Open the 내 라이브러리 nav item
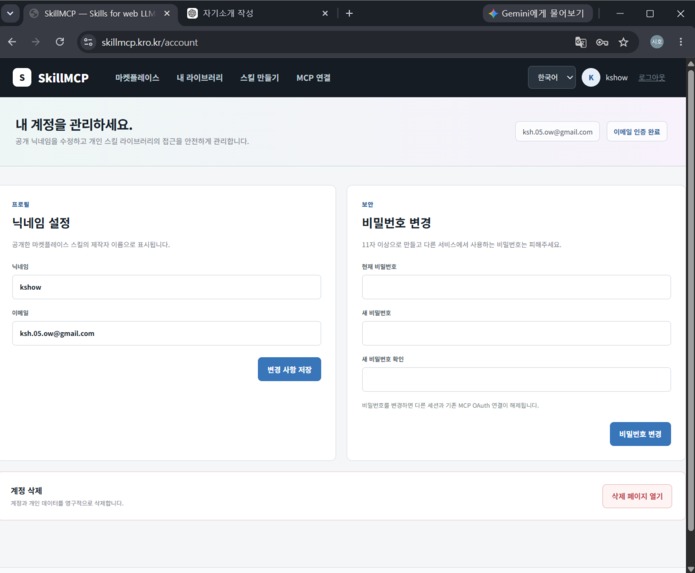This screenshot has height=573, width=695. click(x=199, y=78)
